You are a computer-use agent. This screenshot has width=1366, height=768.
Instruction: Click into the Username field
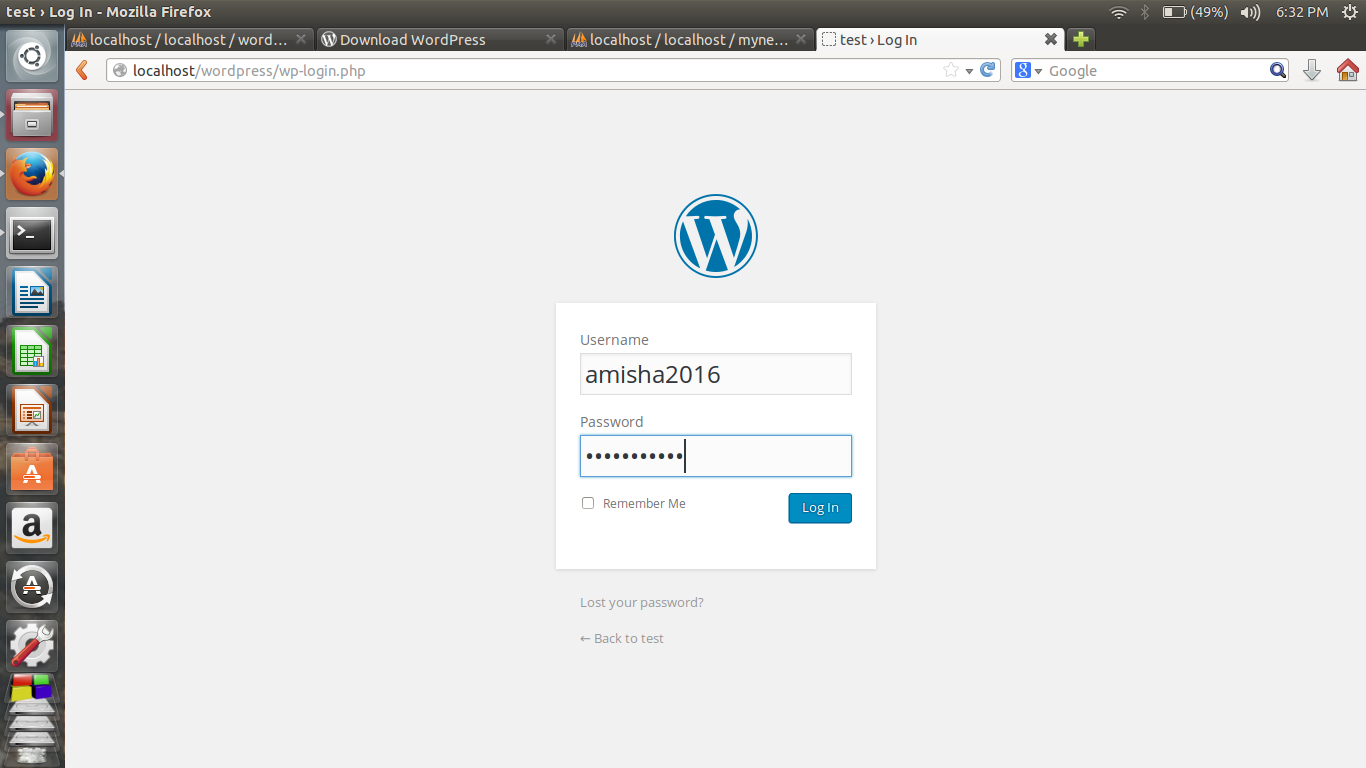(716, 374)
